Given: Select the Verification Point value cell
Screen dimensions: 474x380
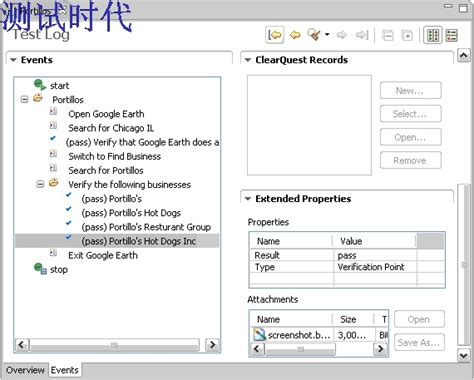Looking at the screenshot, I should tap(375, 267).
